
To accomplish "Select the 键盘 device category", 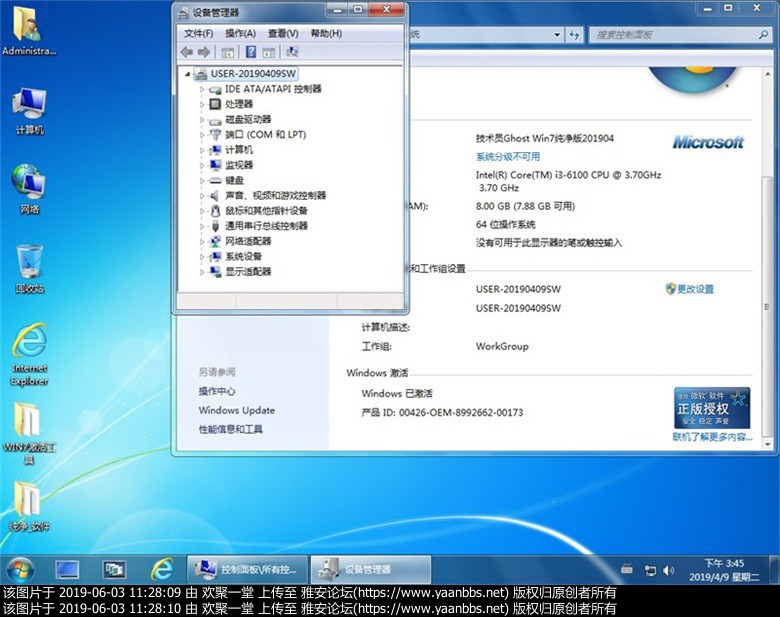I will 234,180.
